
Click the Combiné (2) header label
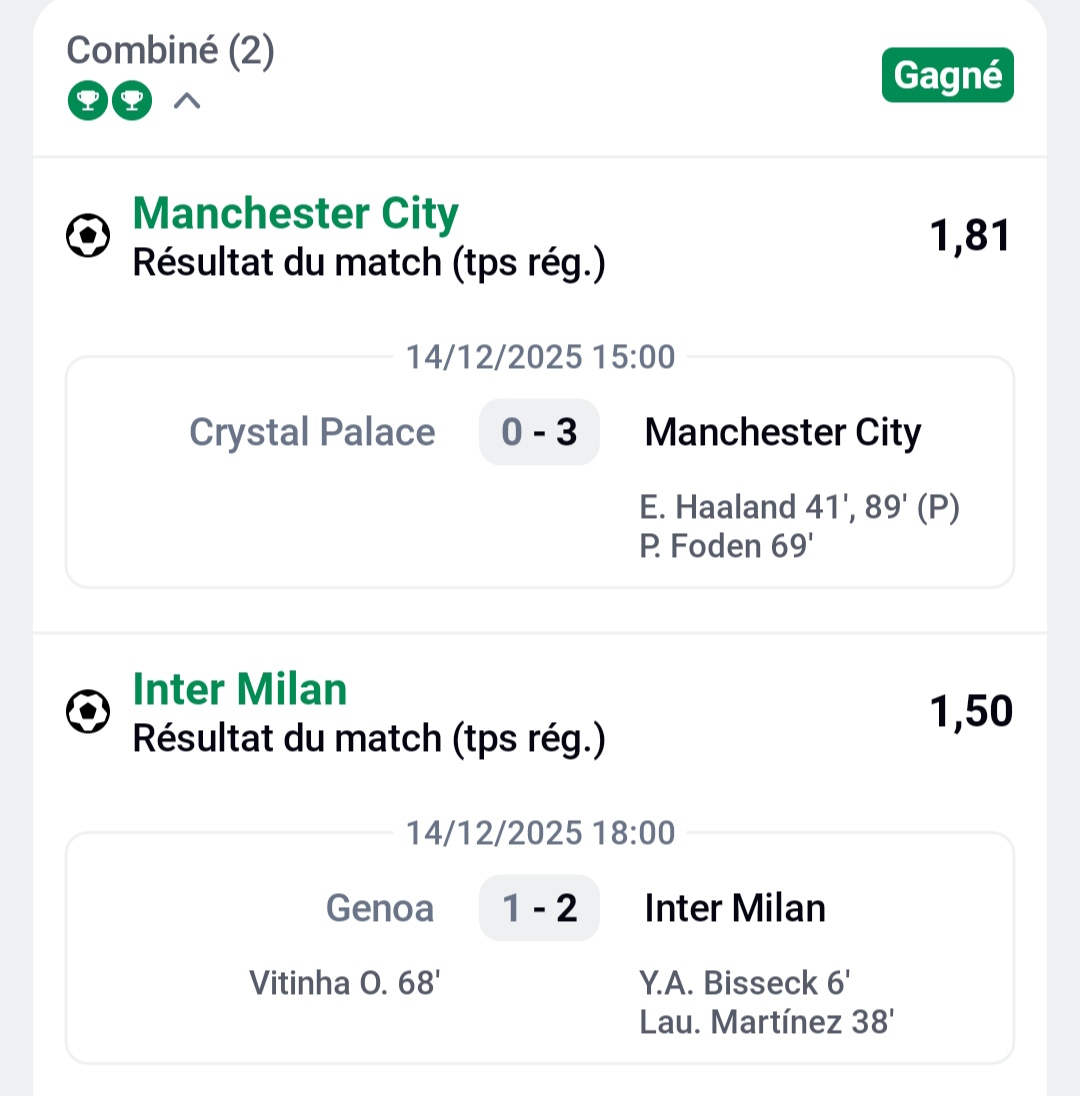170,51
